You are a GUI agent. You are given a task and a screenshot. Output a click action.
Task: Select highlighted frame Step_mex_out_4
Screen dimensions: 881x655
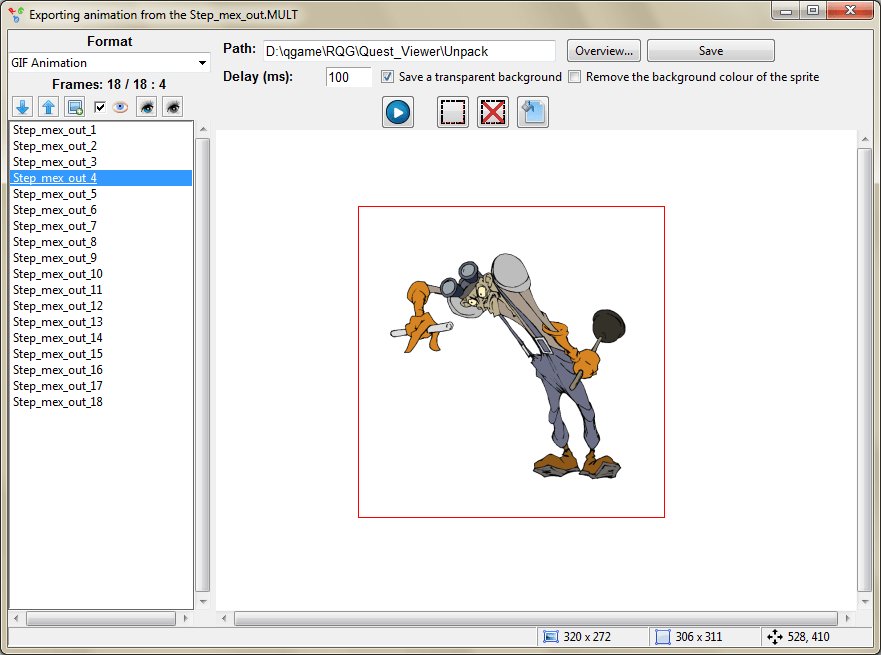point(101,178)
